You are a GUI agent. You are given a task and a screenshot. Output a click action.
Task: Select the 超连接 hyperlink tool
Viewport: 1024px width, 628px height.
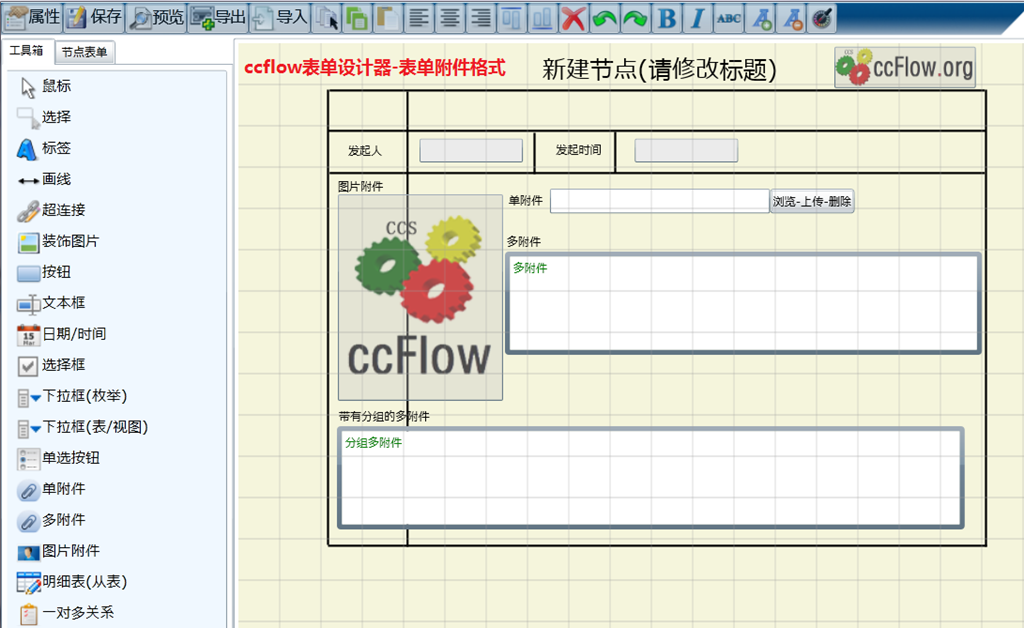[52, 210]
